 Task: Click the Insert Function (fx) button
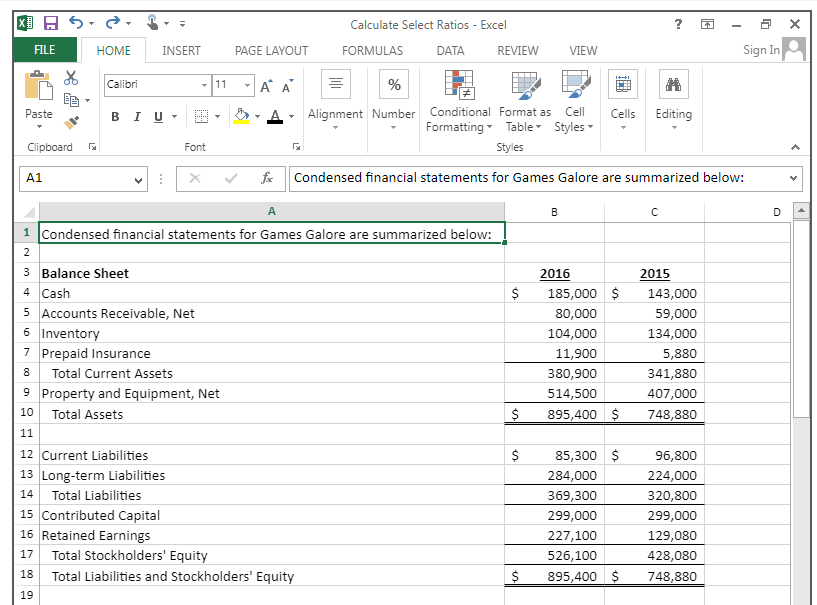point(267,178)
